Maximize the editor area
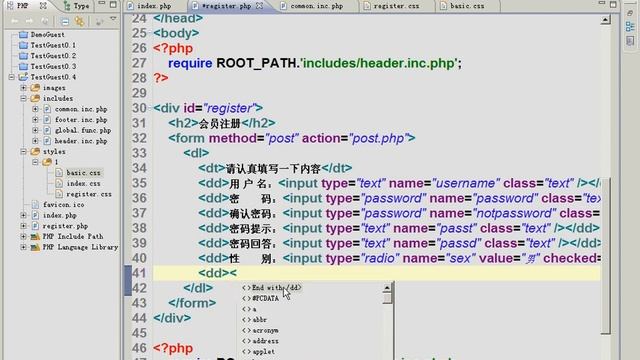Image resolution: width=640 pixels, height=360 pixels. point(613,4)
